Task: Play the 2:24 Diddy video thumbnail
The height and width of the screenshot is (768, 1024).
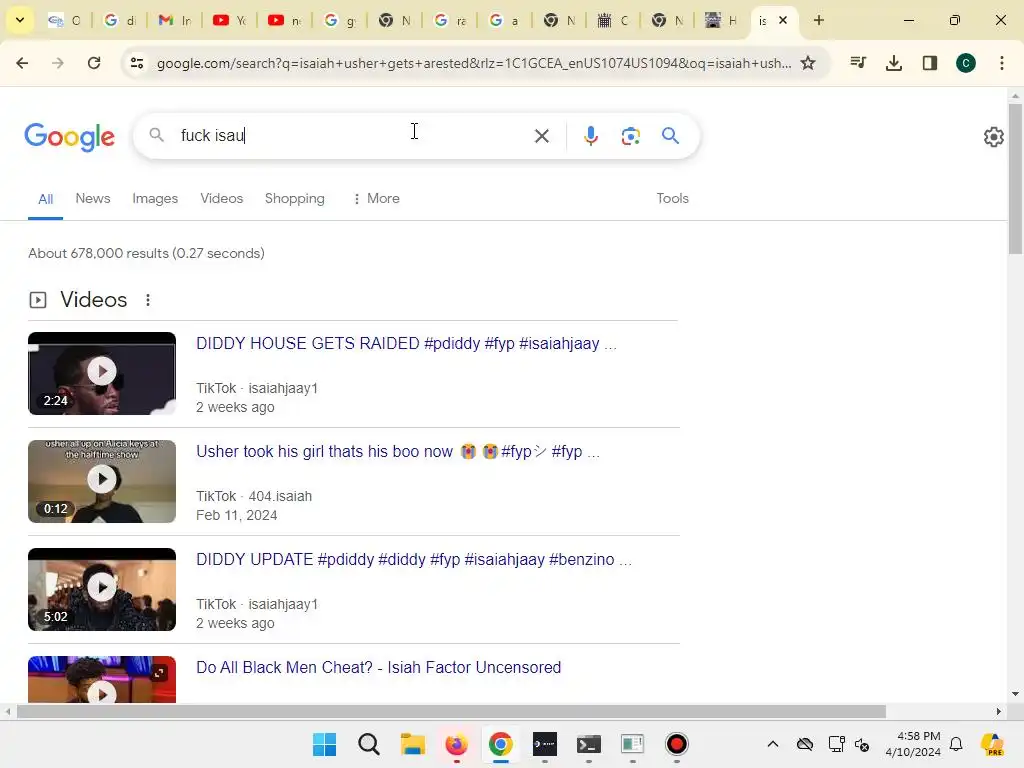Action: [x=102, y=373]
